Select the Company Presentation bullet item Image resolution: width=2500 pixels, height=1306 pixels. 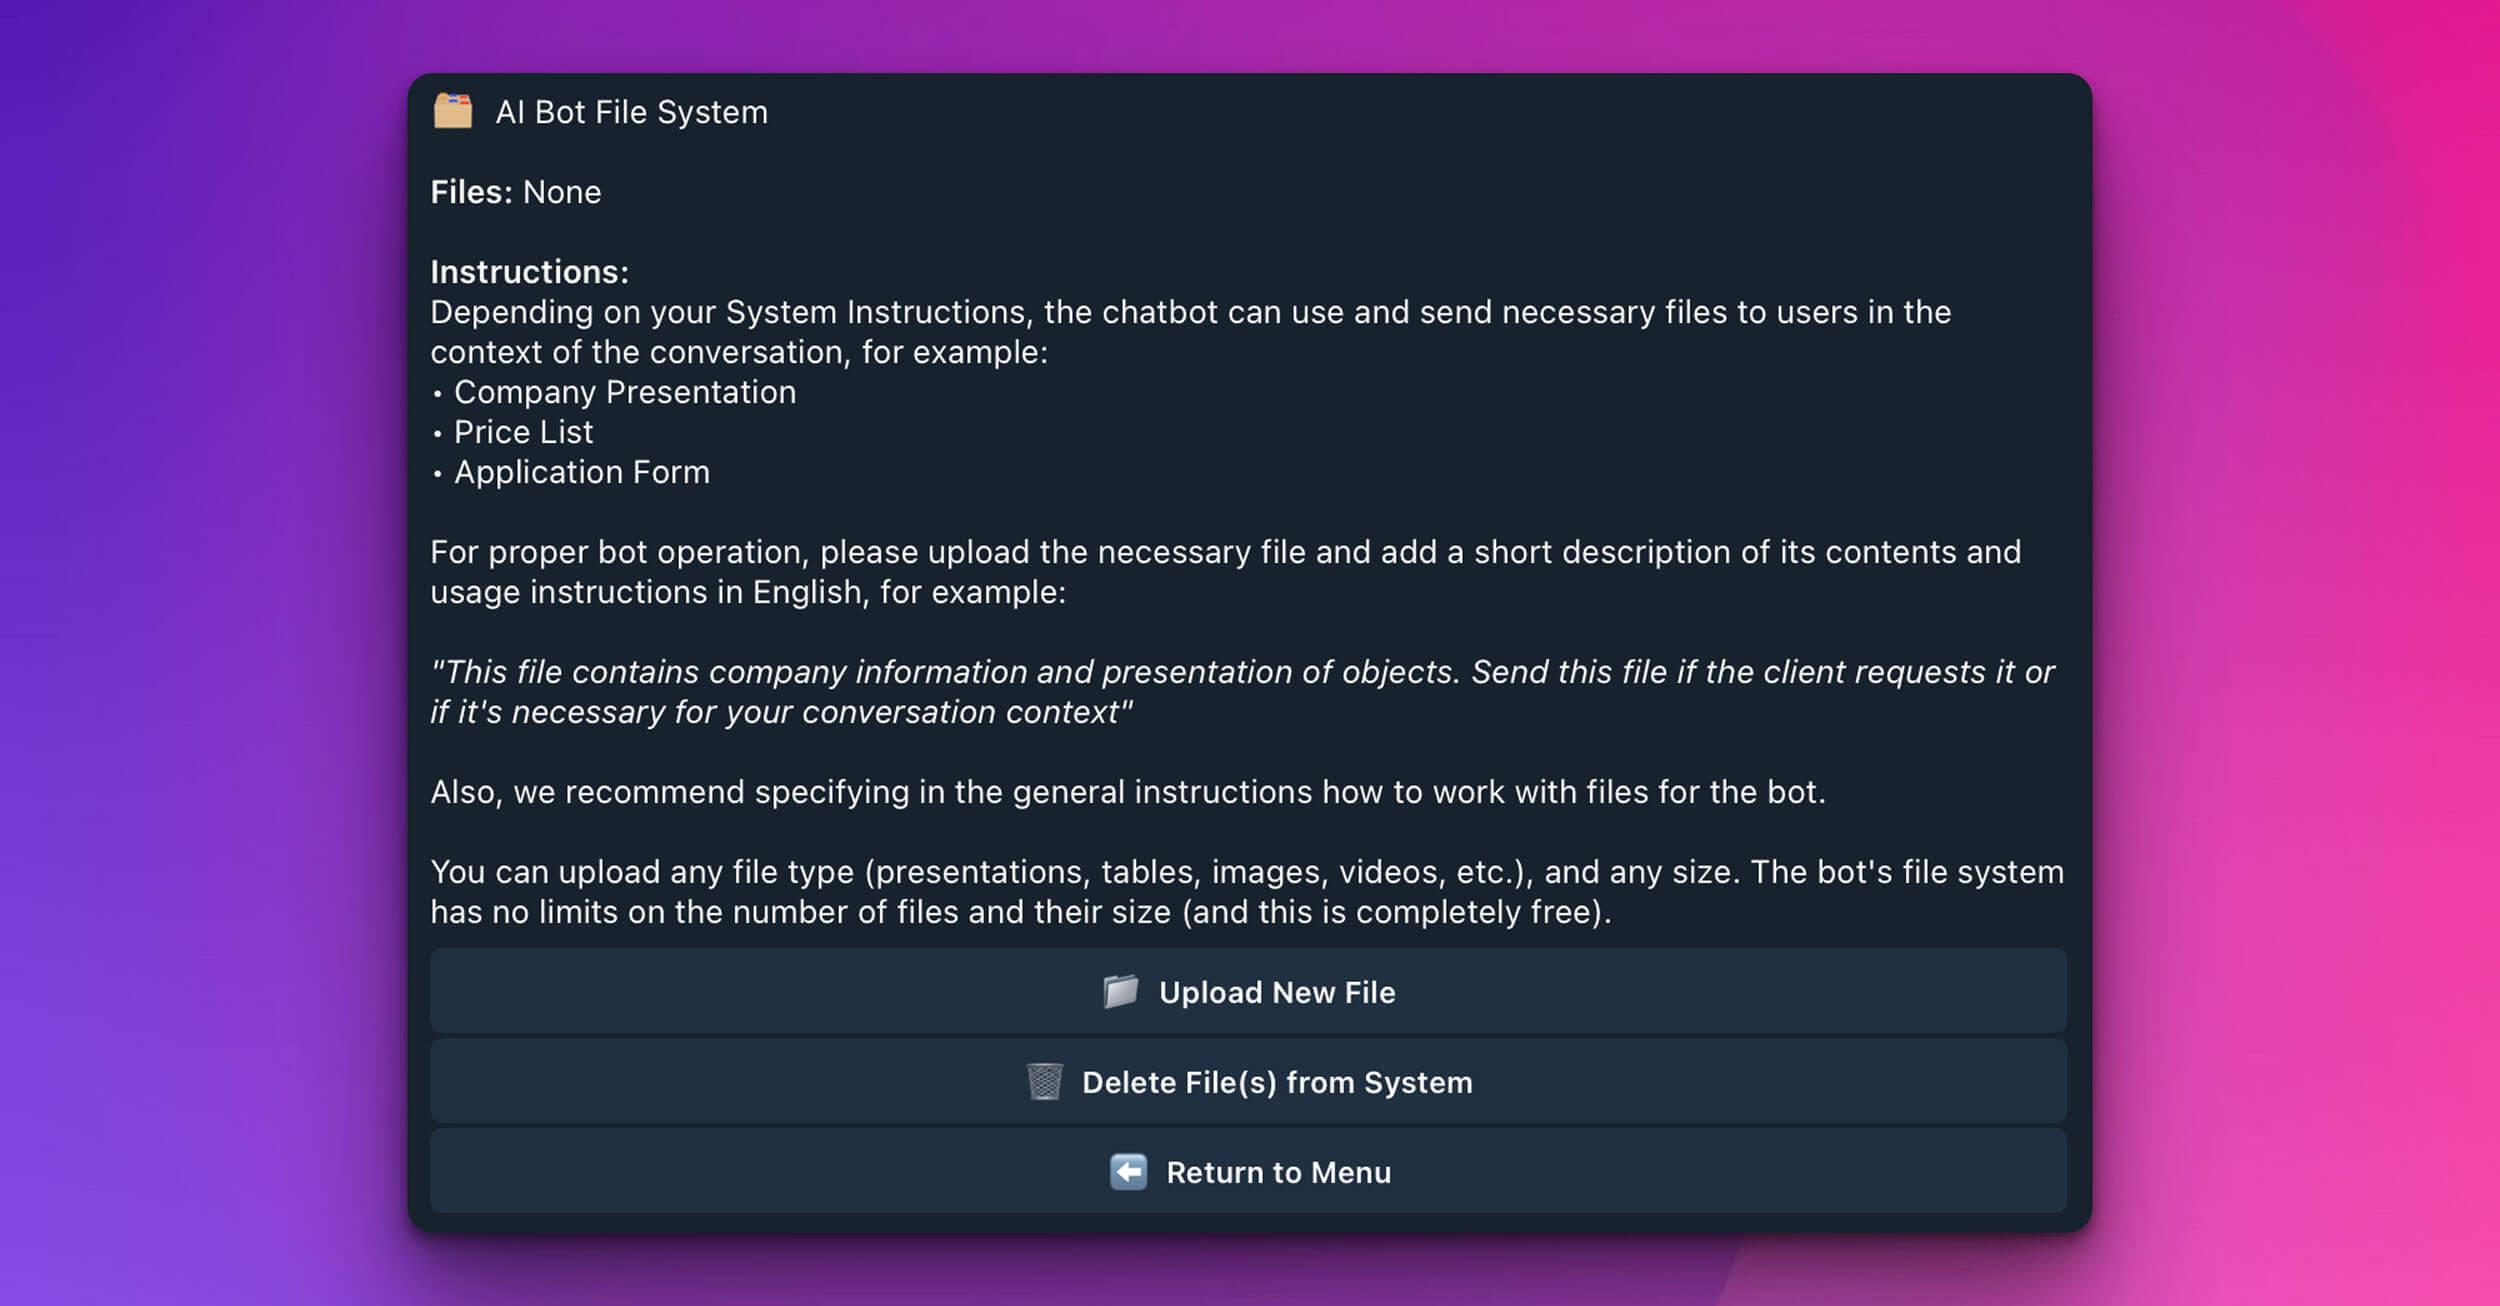point(625,392)
